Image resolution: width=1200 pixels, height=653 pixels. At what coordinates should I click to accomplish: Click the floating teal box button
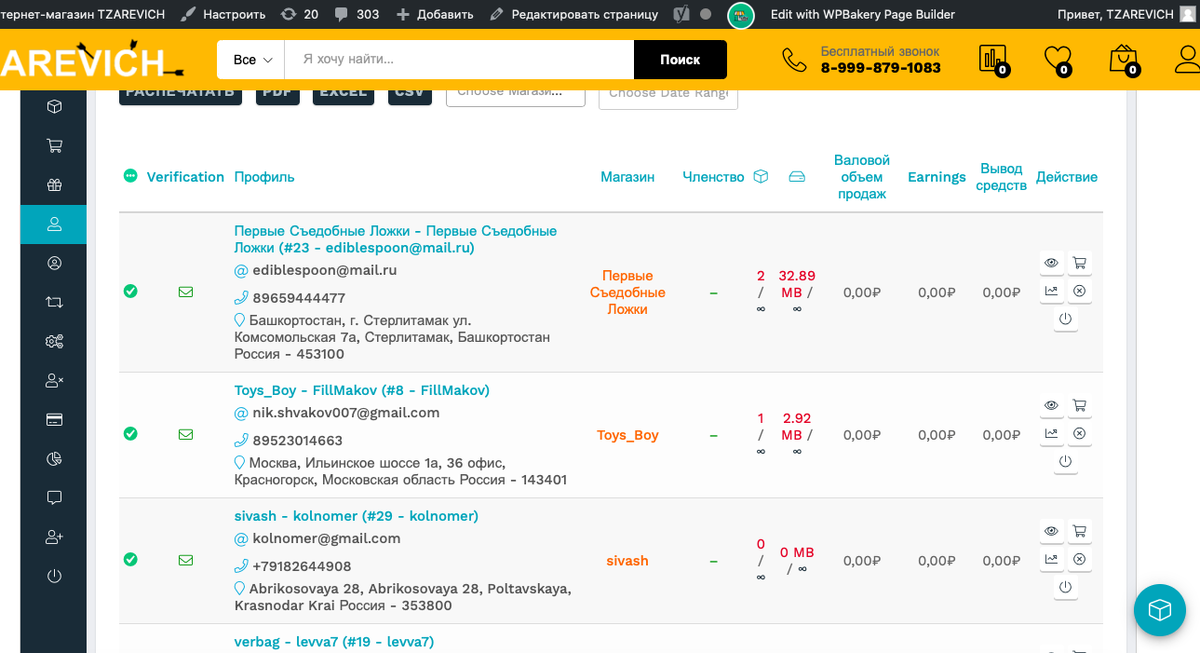click(x=1159, y=610)
